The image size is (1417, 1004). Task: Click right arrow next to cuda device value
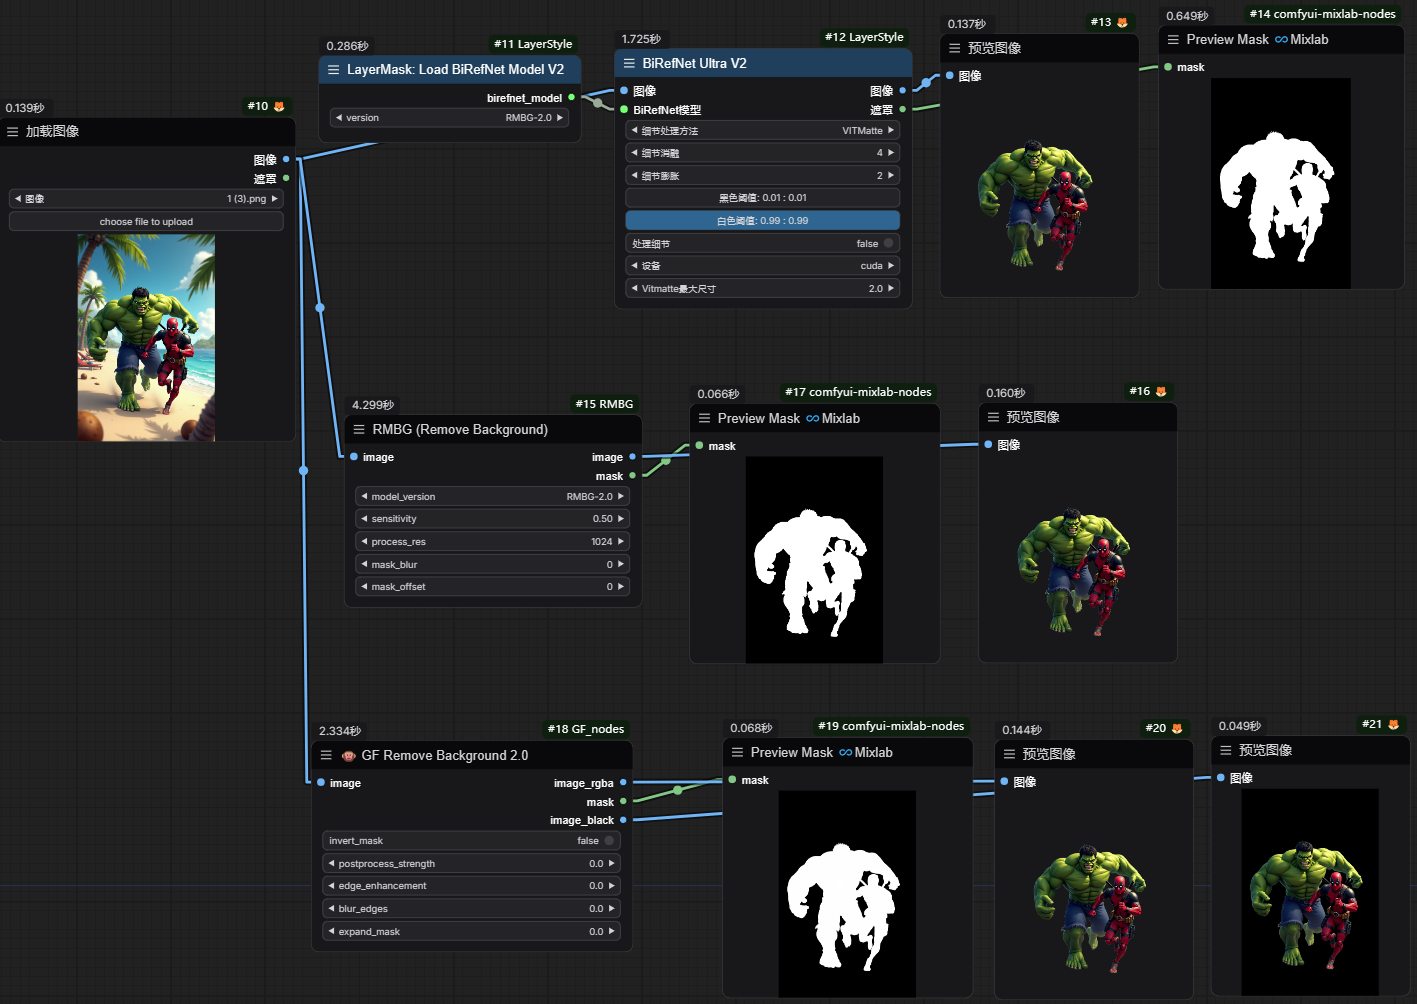[891, 266]
